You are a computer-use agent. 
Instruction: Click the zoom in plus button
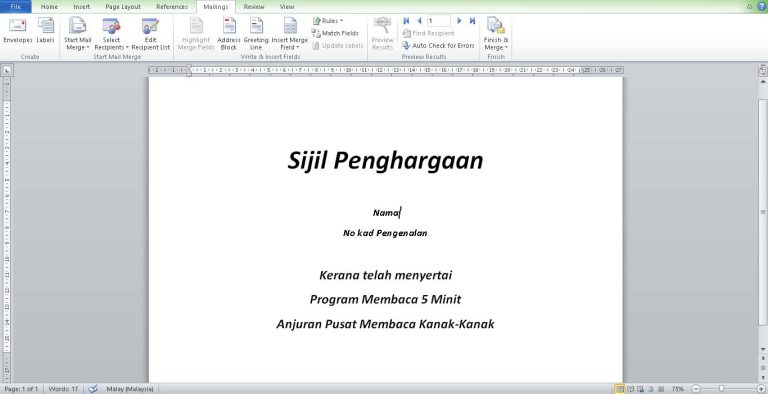coord(761,389)
